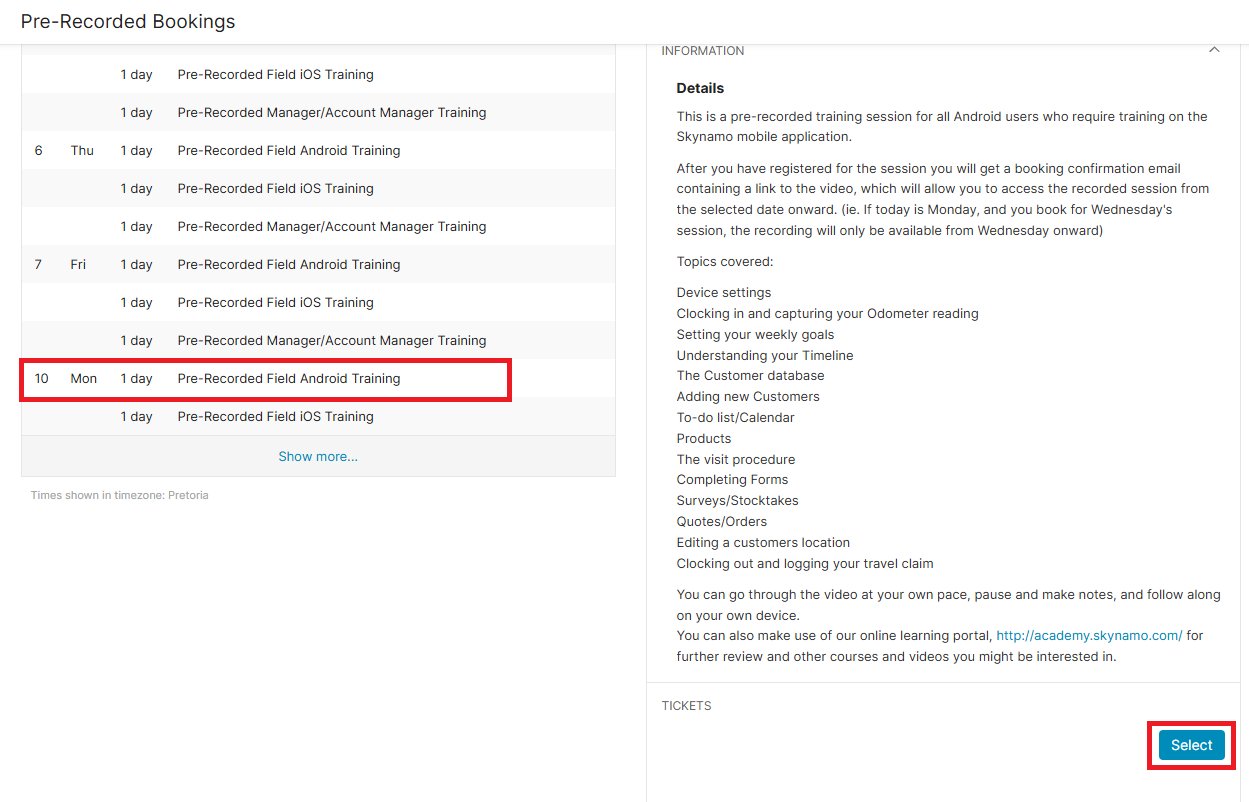This screenshot has width=1249, height=802.
Task: Pick Thursday's Manager/Account Manager Training session
Action: 331,227
